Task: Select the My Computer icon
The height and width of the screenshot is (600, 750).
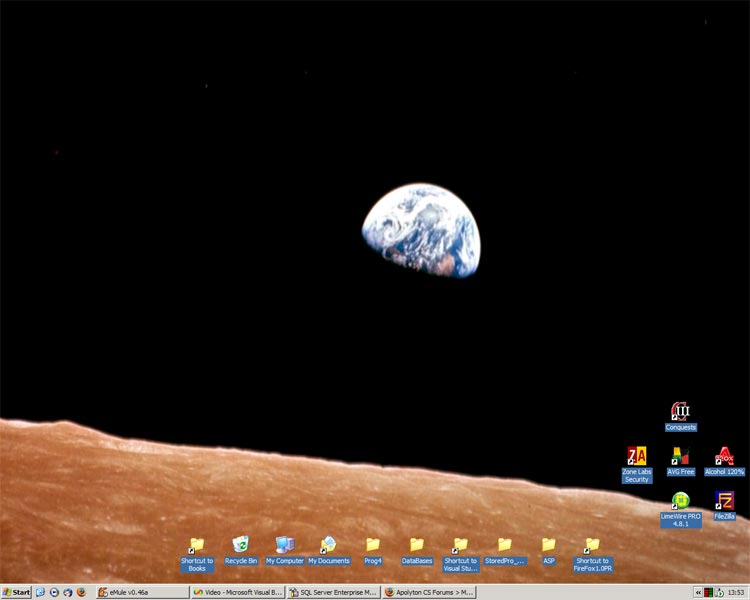Action: pos(285,545)
